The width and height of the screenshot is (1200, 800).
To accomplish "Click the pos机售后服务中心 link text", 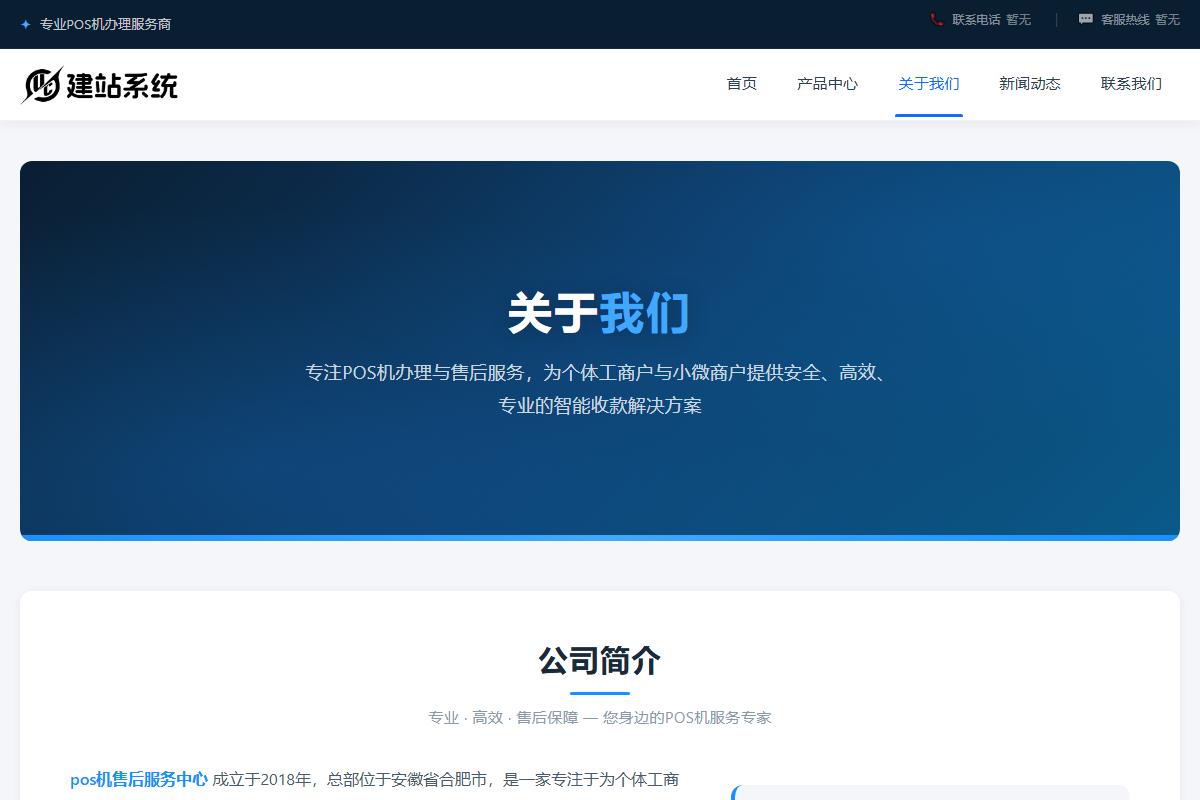I will coord(139,779).
